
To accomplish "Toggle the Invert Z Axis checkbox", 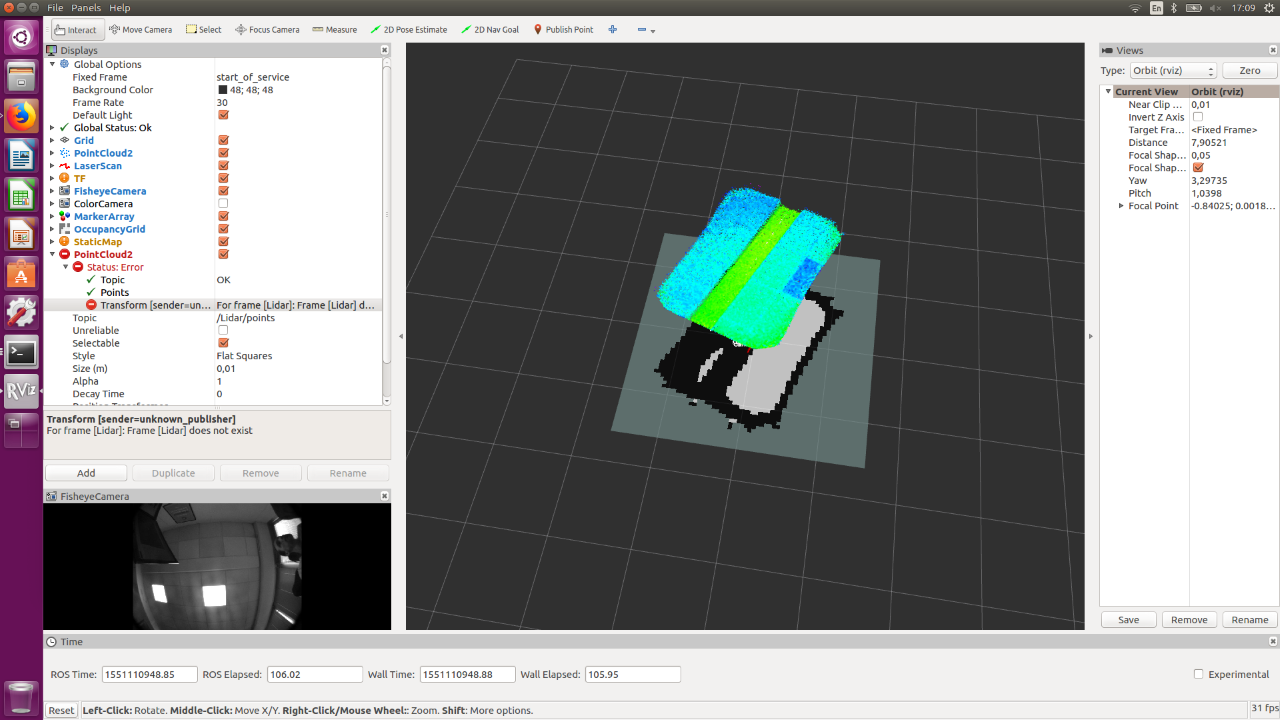I will pos(1198,117).
